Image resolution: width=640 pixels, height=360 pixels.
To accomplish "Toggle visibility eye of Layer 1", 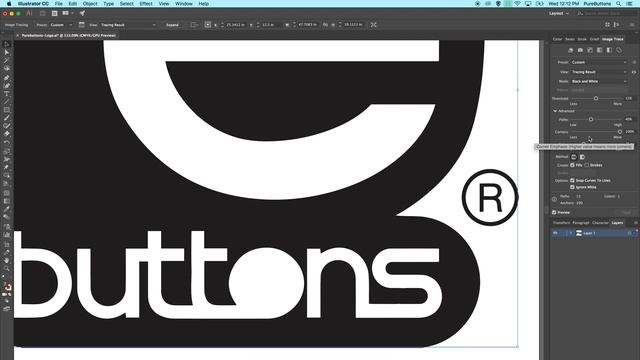I will [x=555, y=233].
